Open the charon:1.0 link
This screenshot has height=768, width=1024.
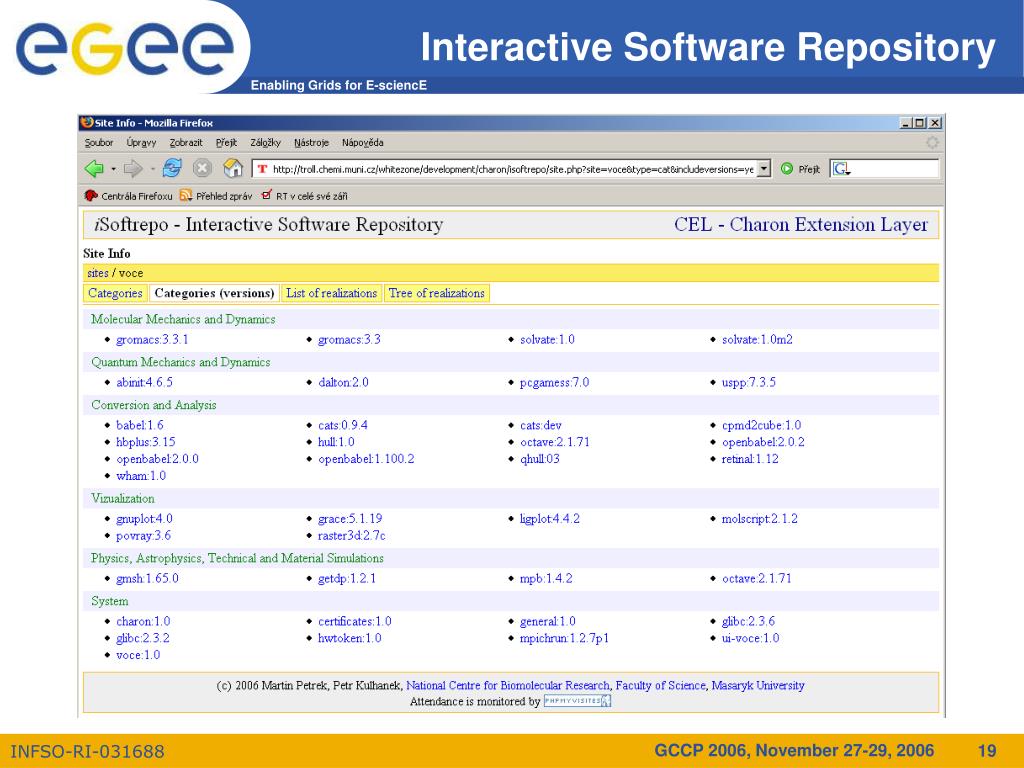pyautogui.click(x=143, y=622)
